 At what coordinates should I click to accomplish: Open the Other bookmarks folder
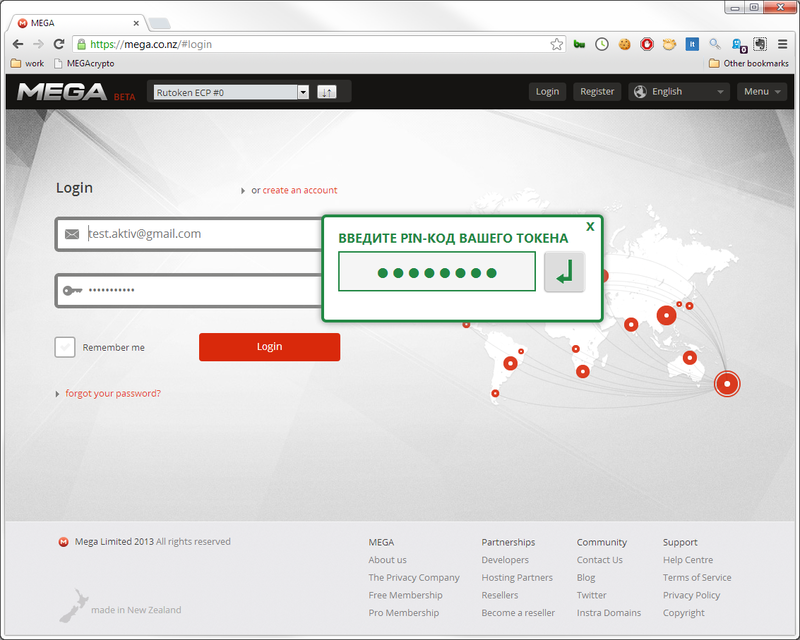pos(748,63)
